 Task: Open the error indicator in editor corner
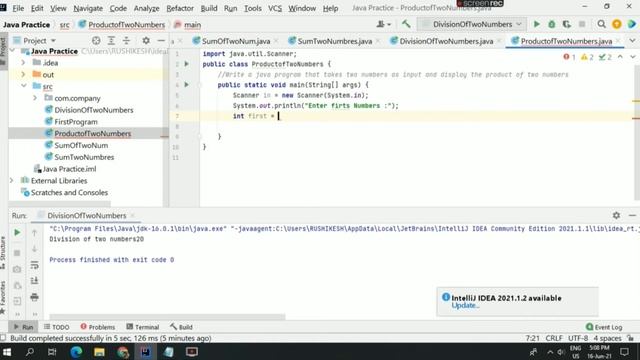tap(569, 57)
